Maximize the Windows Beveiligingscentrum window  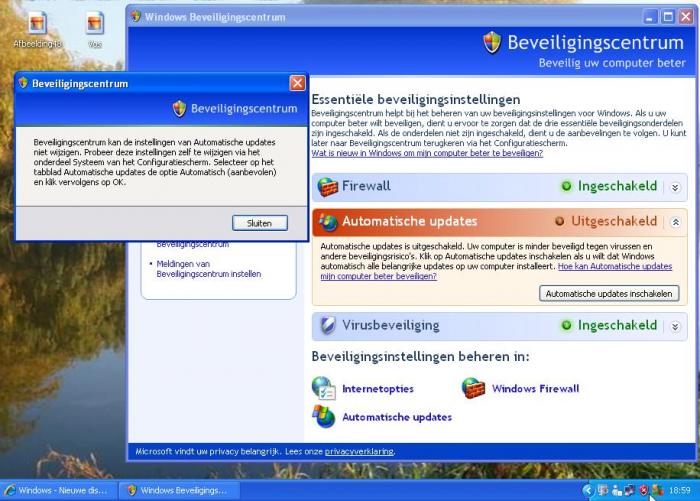pos(668,17)
